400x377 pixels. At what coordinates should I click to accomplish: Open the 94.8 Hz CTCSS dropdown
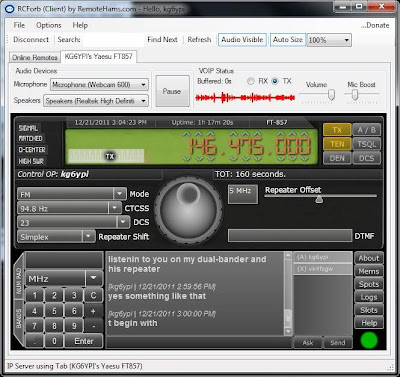click(69, 208)
